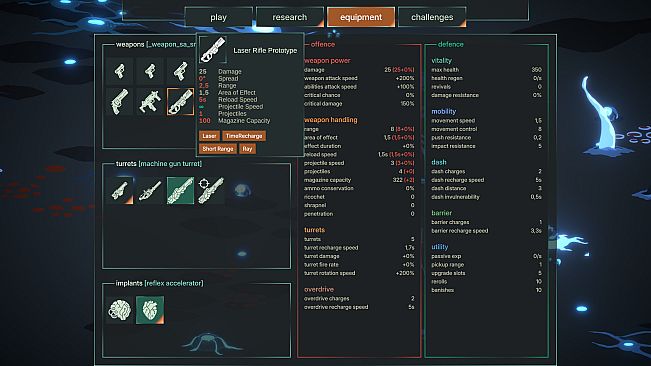Screen dimensions: 651x366
Task: Click the 'shrapnel' stat row
Action: tap(359, 205)
